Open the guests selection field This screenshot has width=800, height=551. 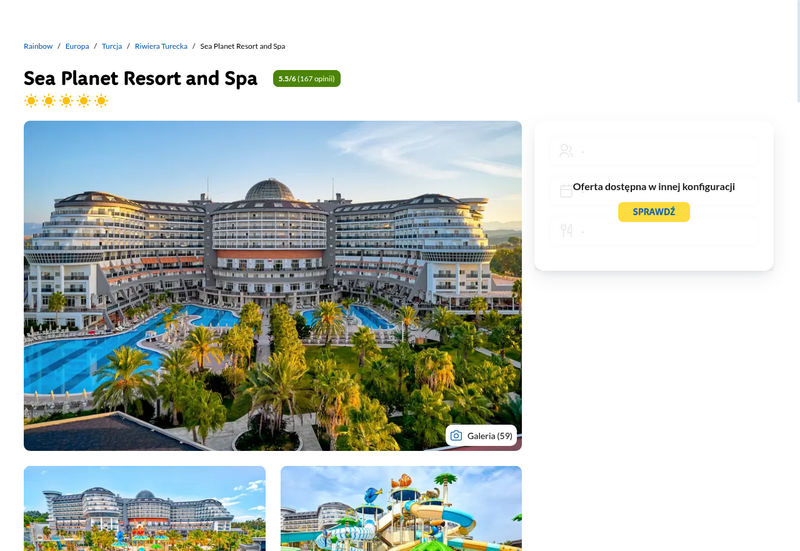coord(654,151)
